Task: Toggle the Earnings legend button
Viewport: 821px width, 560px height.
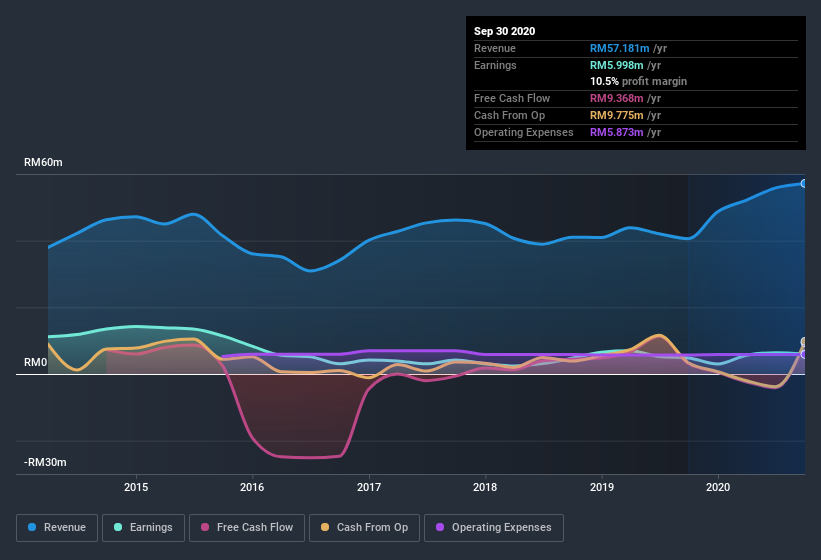Action: point(143,528)
